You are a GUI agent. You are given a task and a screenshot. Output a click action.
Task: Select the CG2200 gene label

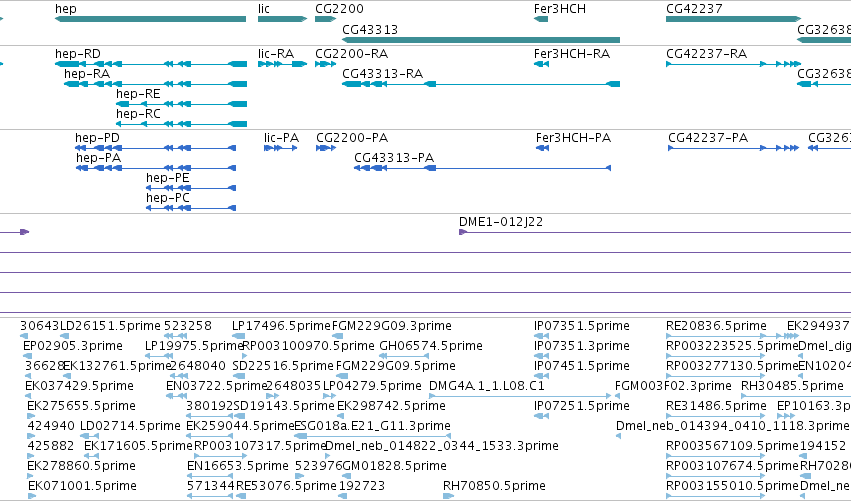(x=339, y=9)
